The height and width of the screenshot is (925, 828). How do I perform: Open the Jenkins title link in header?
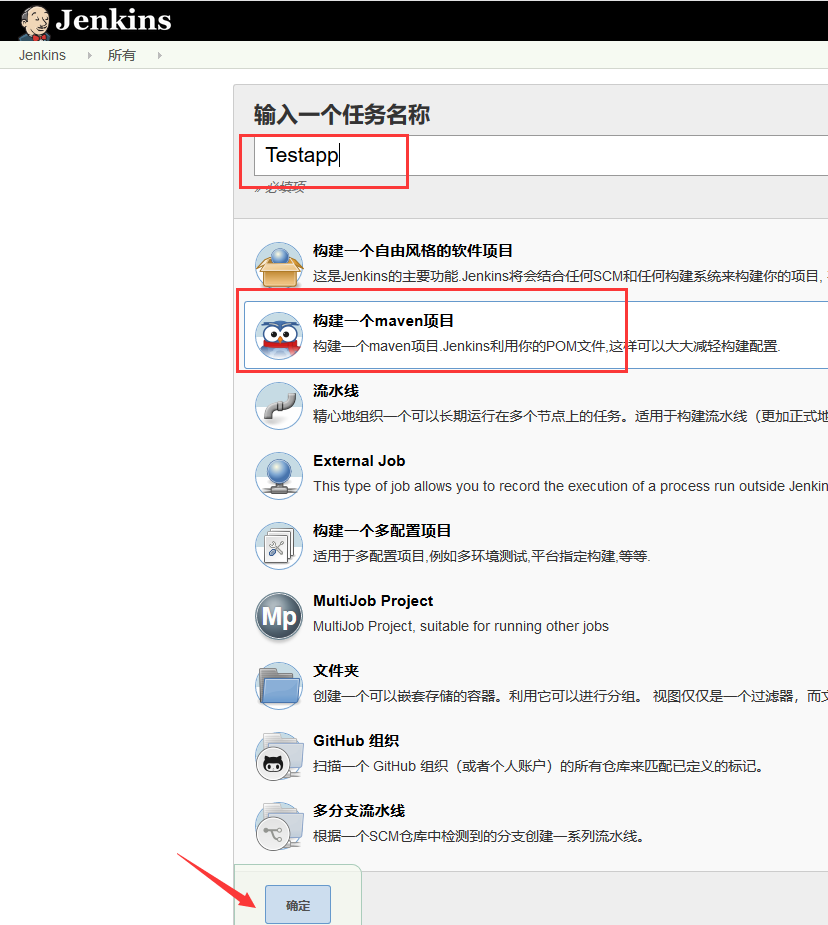pyautogui.click(x=113, y=20)
